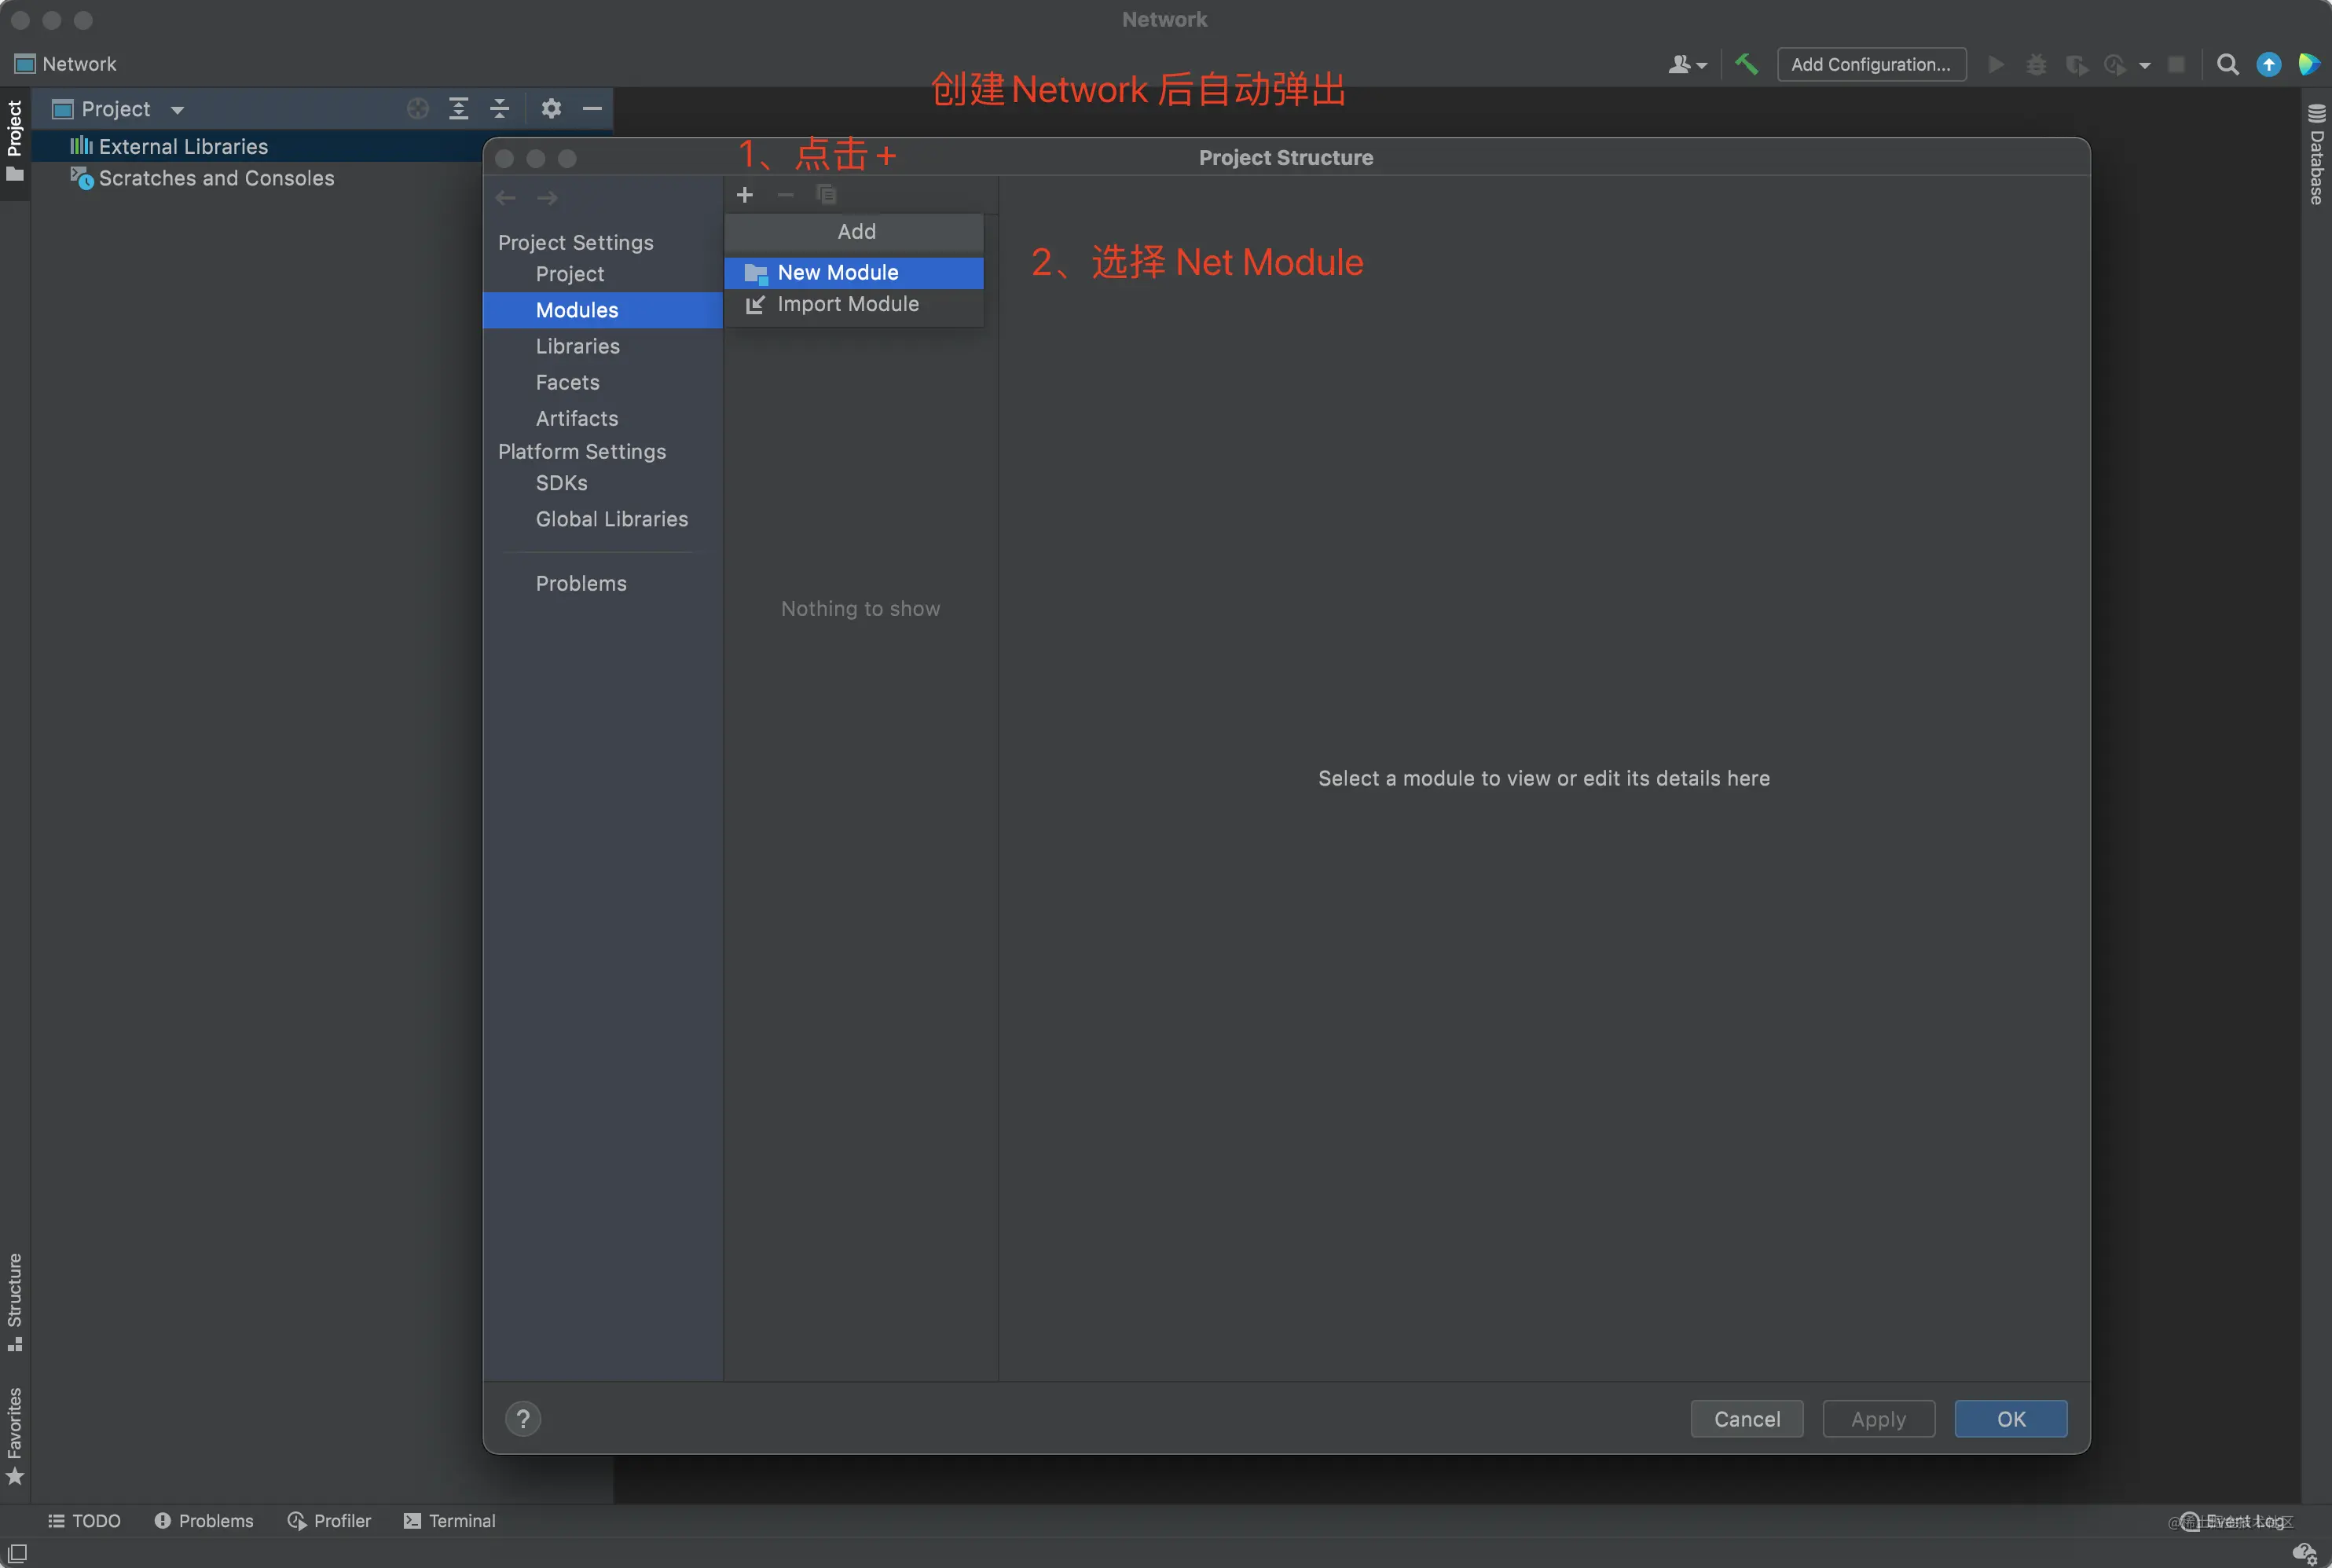Screen dimensions: 2332x1568
Task: Click the Network breadcrumb in navigation bar
Action: tap(65, 64)
